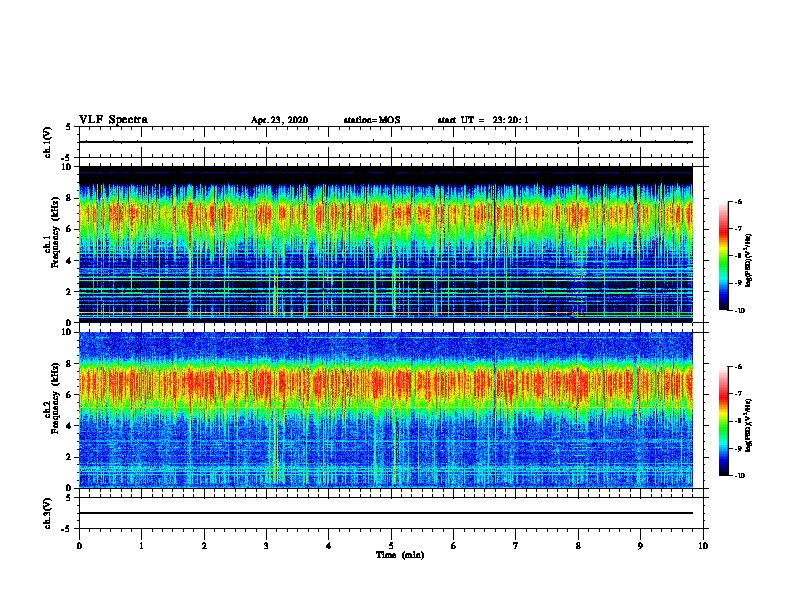
Task: Click the "ch.3(V)" waveform axis label
Action: pyautogui.click(x=47, y=513)
